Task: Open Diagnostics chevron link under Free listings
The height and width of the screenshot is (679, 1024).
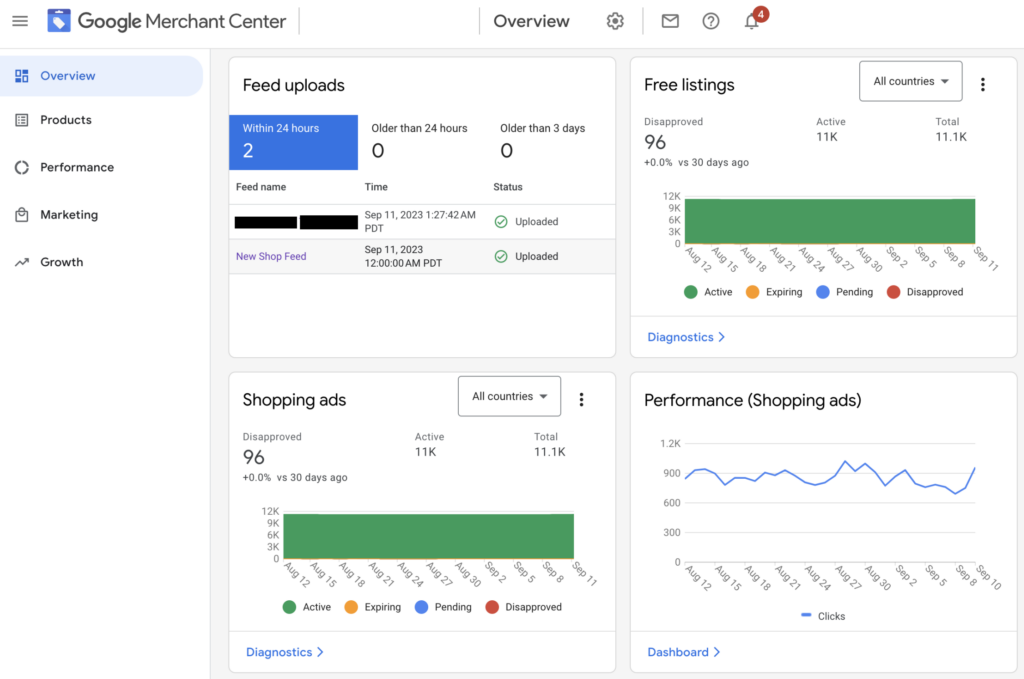Action: (686, 337)
